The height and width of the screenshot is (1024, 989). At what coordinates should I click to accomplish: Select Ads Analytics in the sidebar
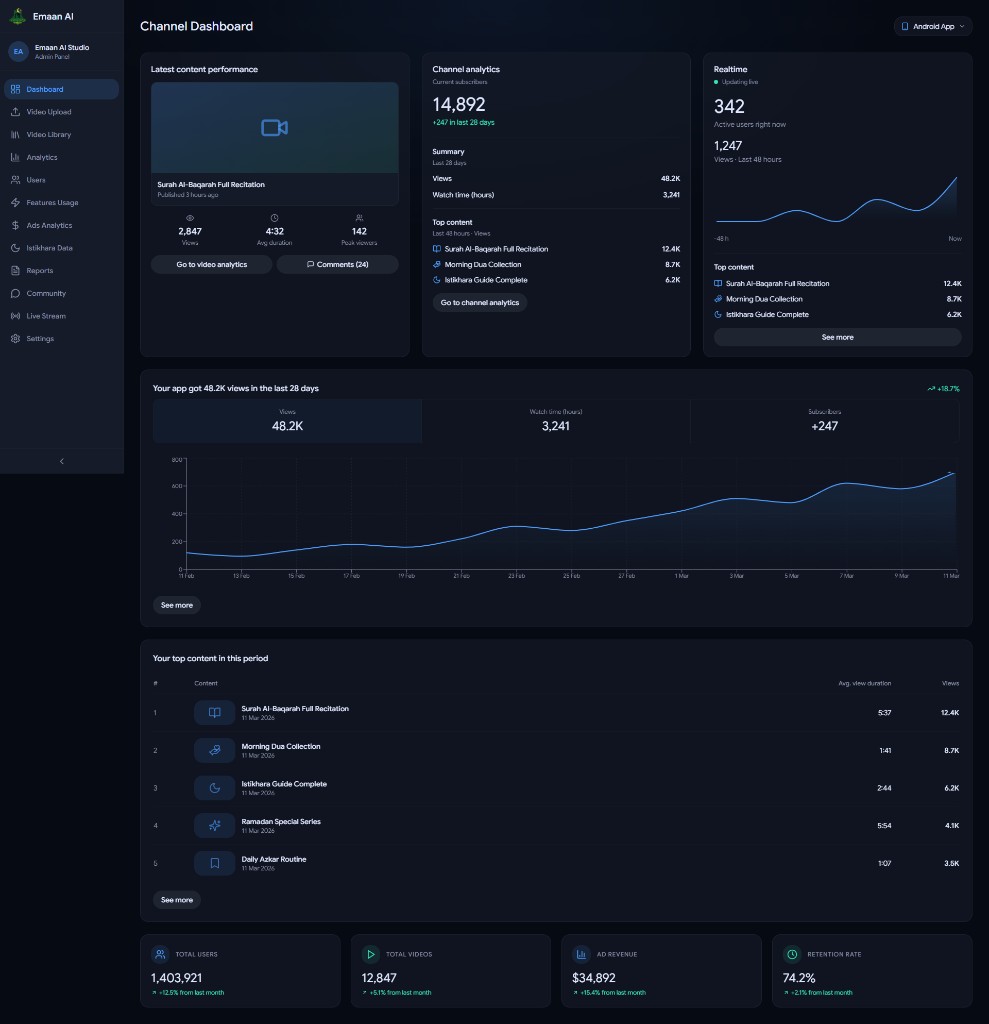coord(61,225)
